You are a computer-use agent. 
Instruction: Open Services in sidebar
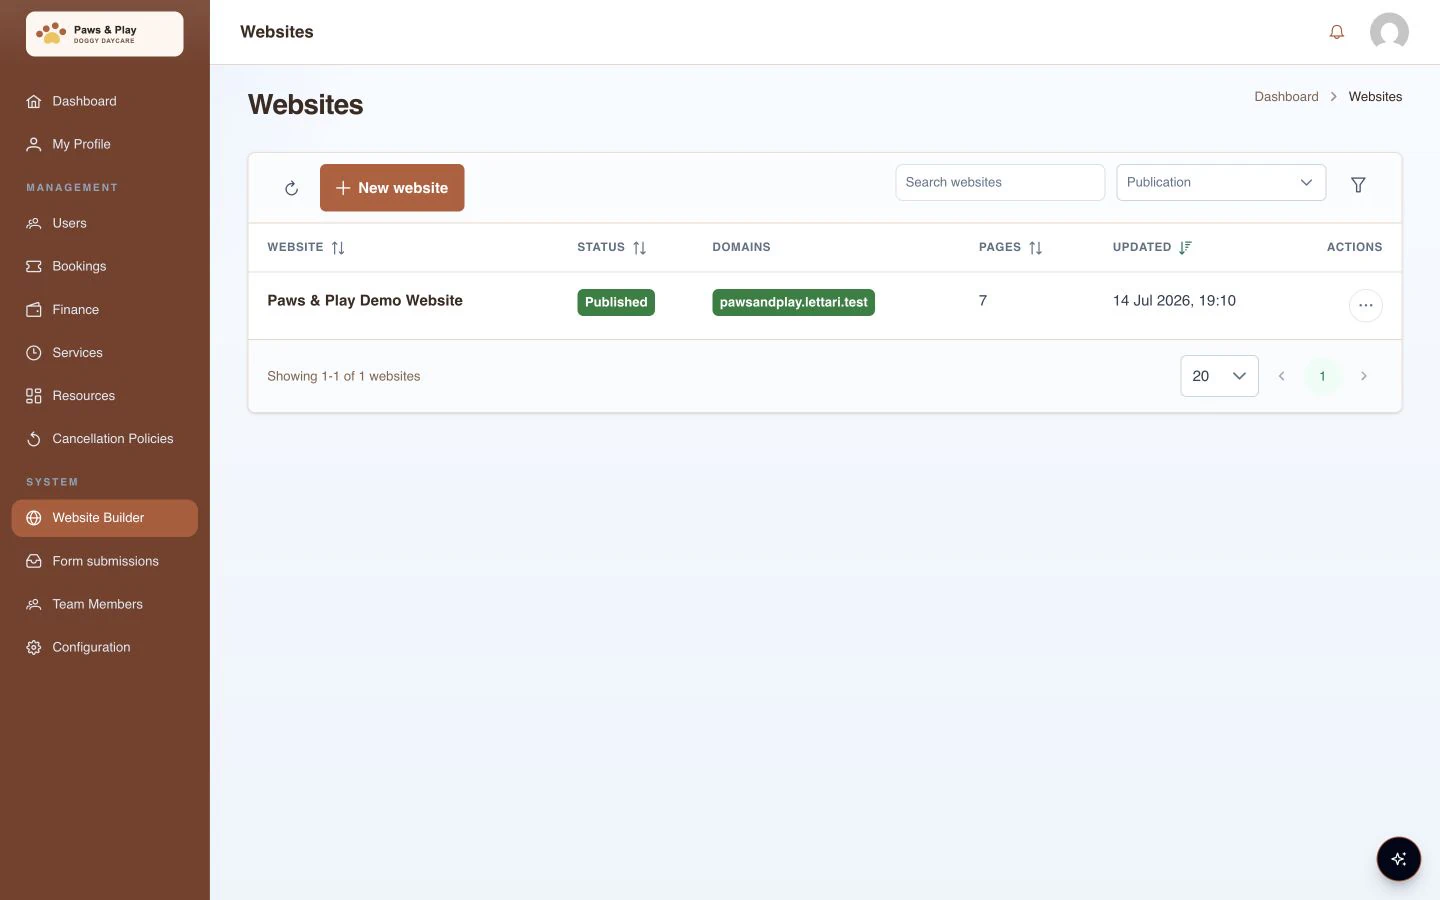coord(105,352)
